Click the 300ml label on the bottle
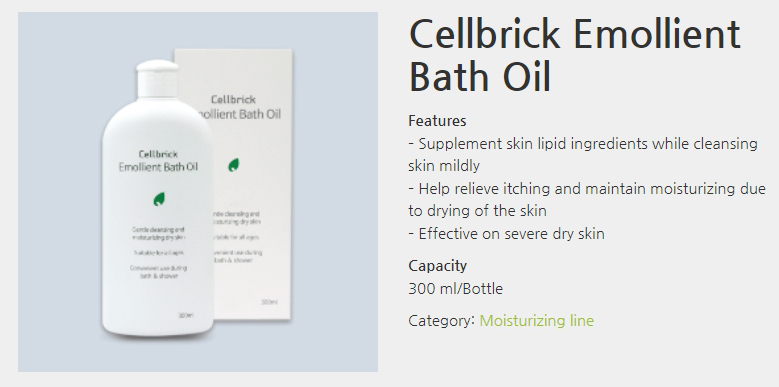The image size is (779, 387). pyautogui.click(x=186, y=315)
